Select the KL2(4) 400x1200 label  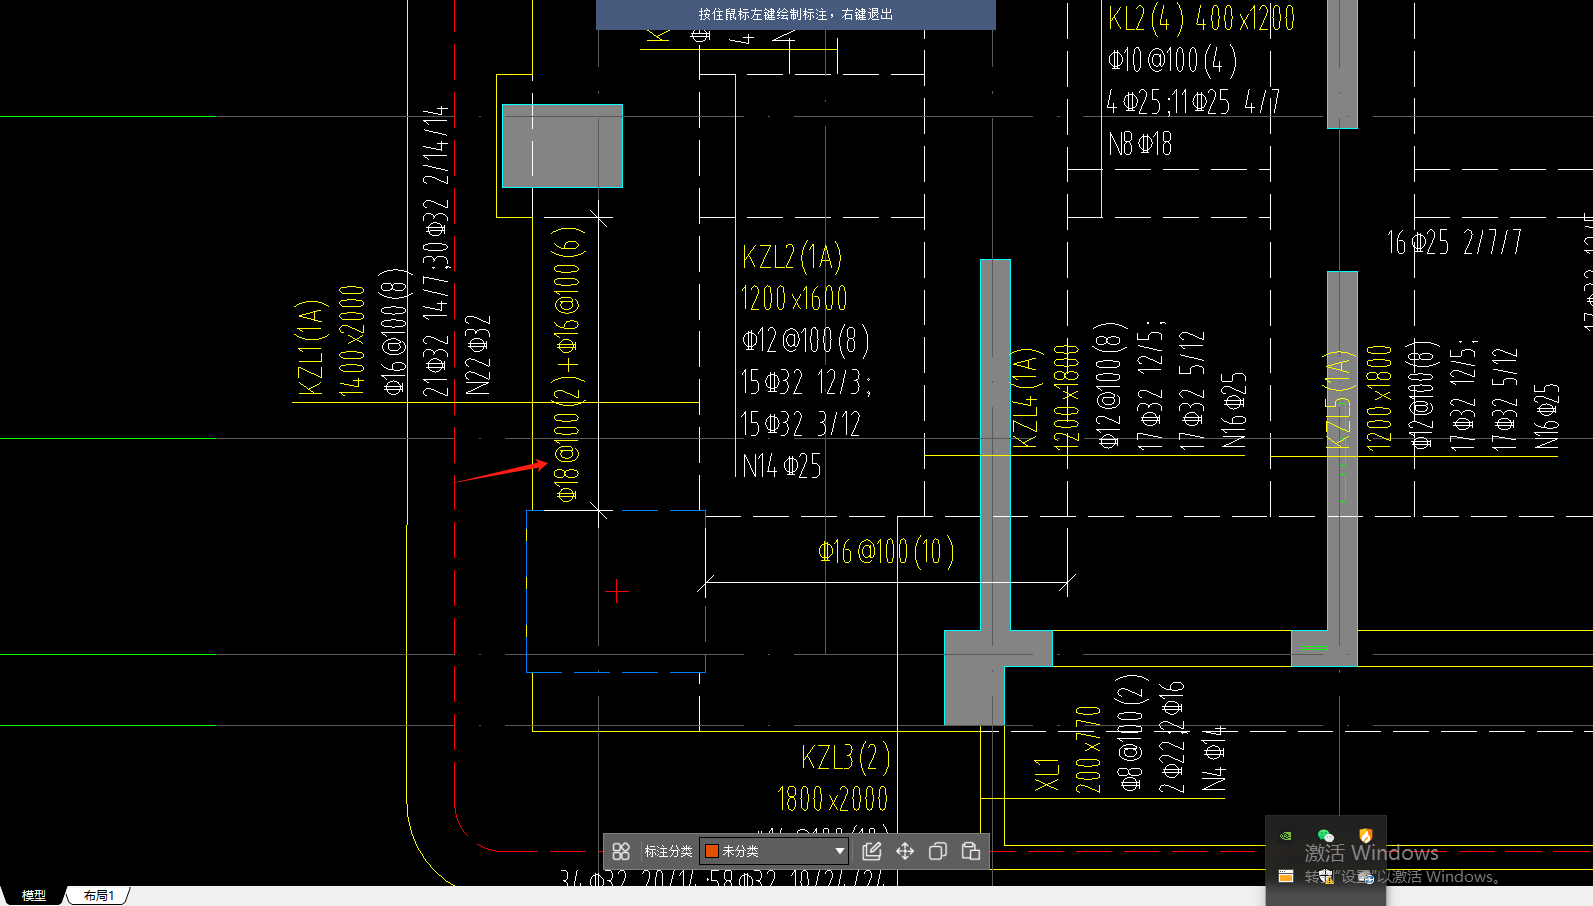(1201, 18)
